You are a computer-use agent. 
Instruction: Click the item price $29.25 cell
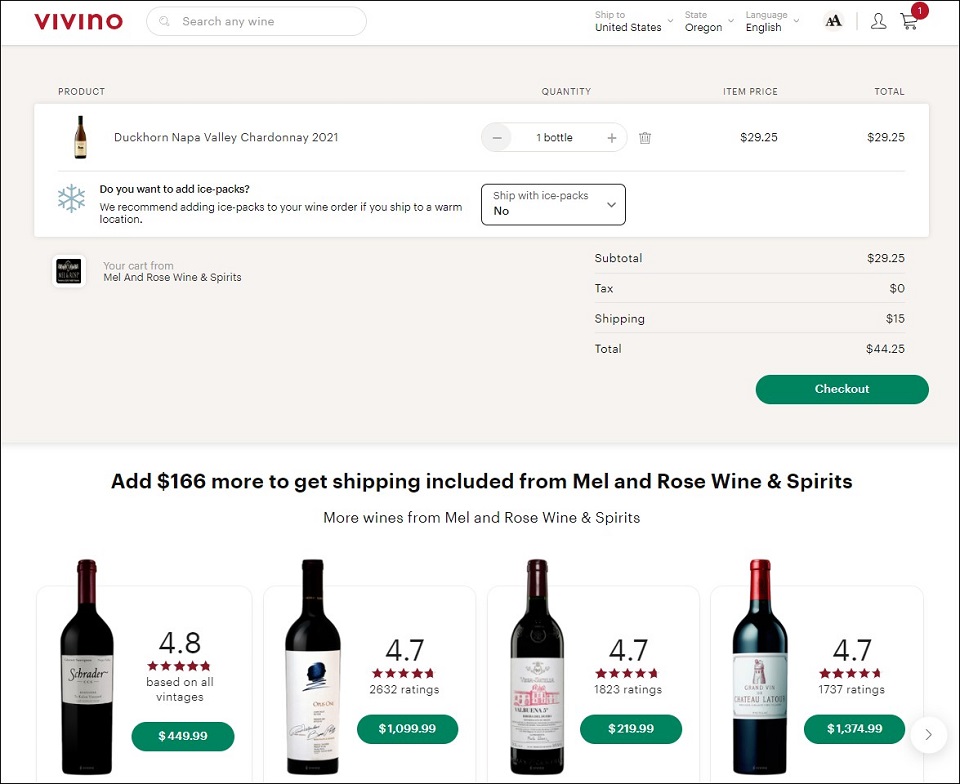759,138
